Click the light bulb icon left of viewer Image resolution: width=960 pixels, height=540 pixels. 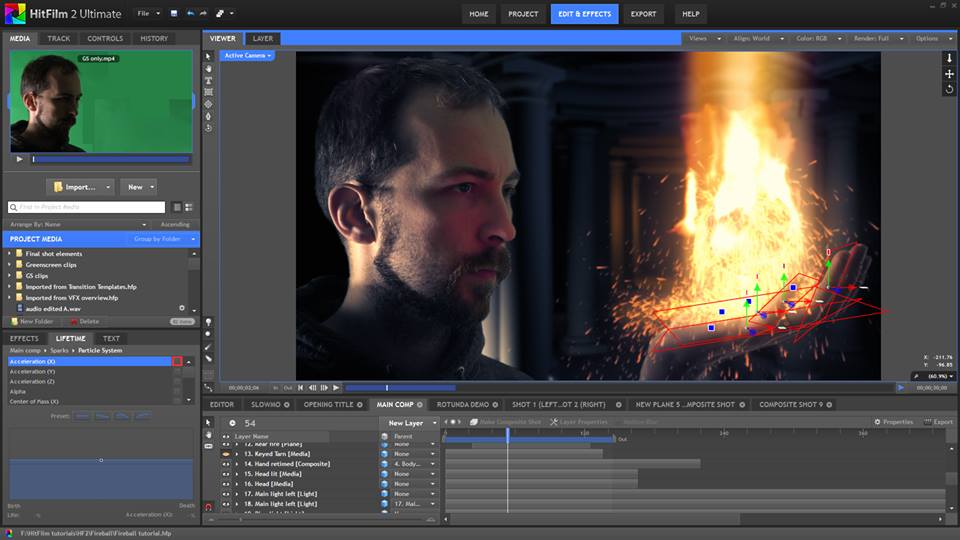(208, 322)
